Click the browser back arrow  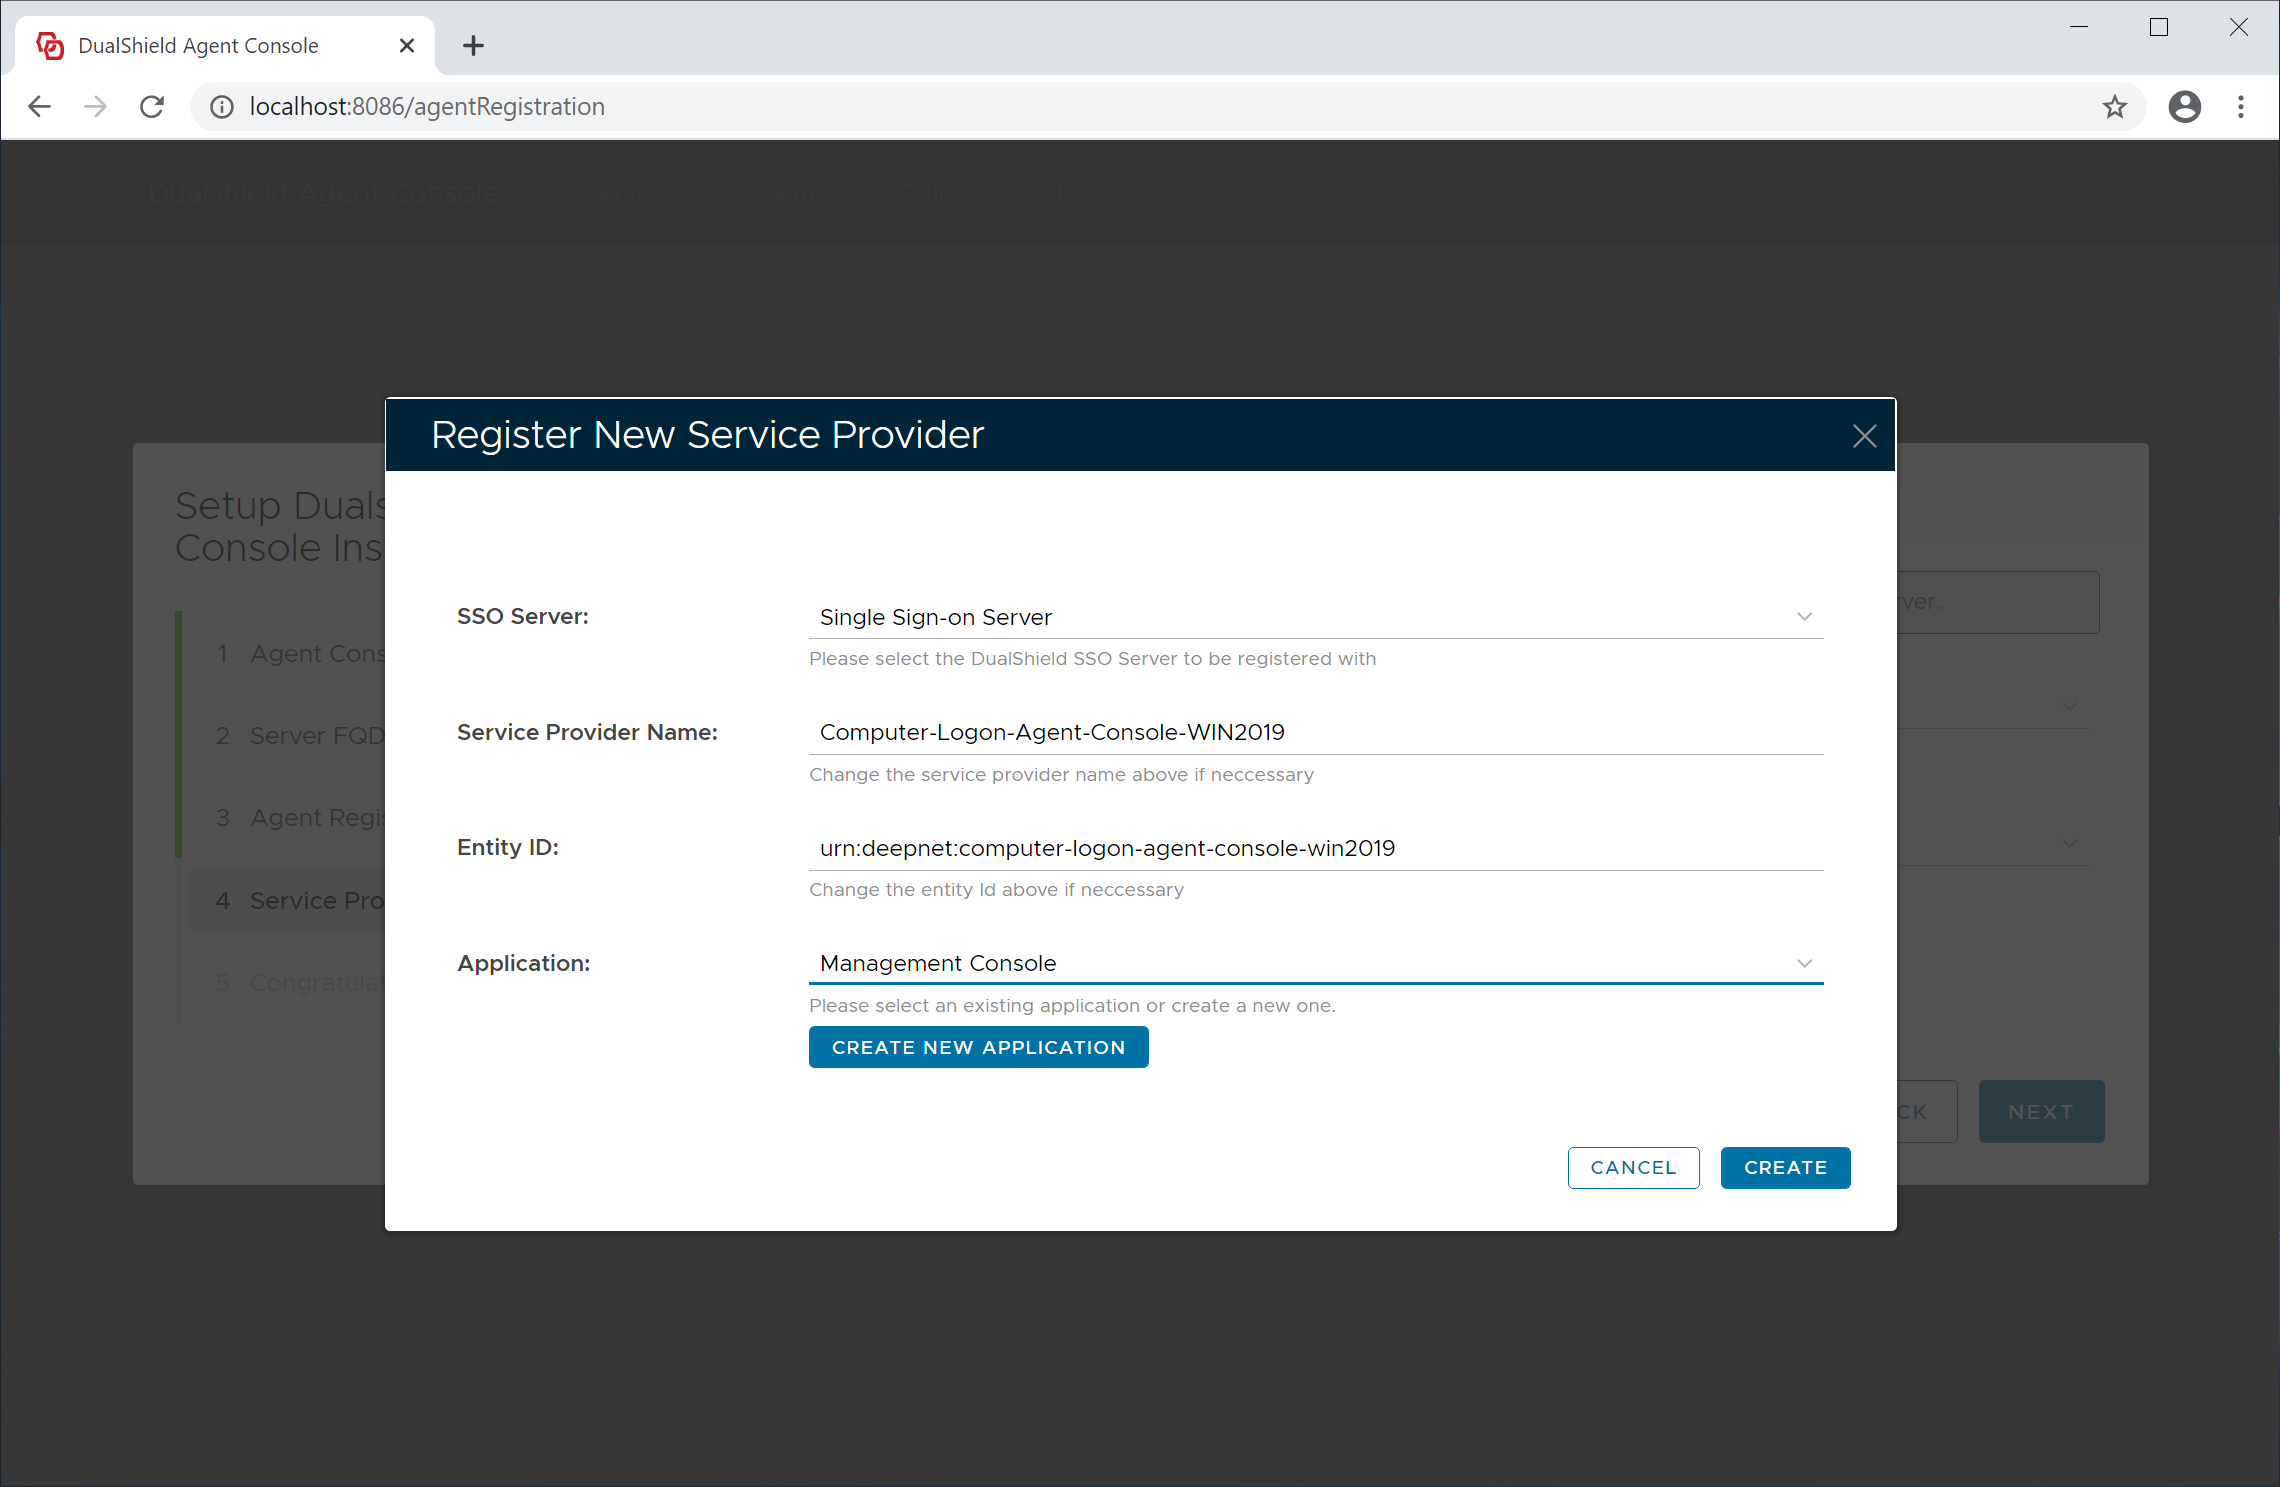40,107
